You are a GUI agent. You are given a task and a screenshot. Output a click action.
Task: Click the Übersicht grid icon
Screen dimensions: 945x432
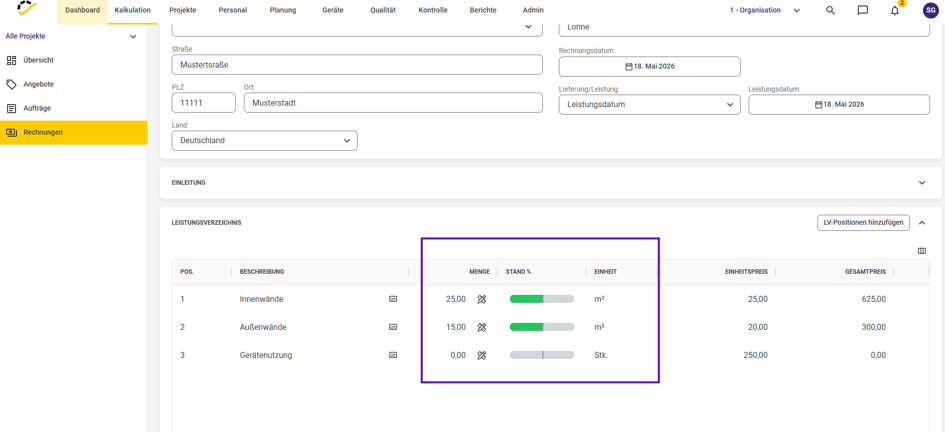coord(11,60)
